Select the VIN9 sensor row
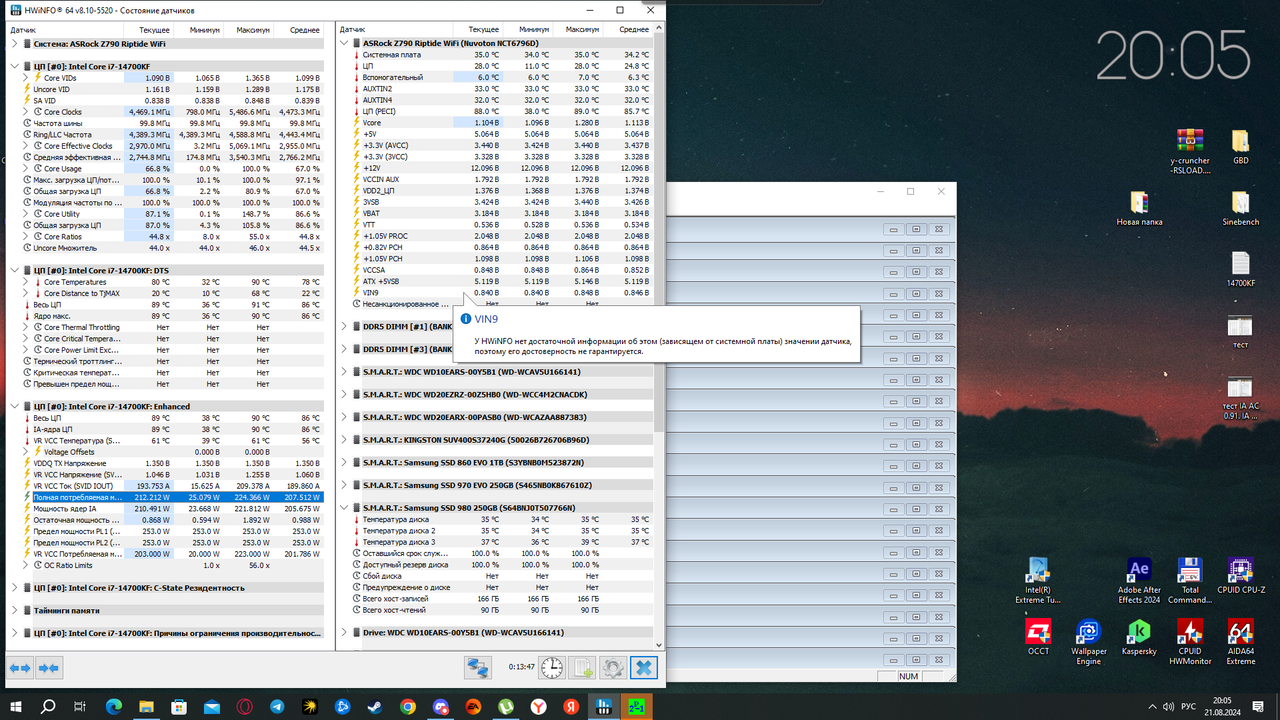 495,292
